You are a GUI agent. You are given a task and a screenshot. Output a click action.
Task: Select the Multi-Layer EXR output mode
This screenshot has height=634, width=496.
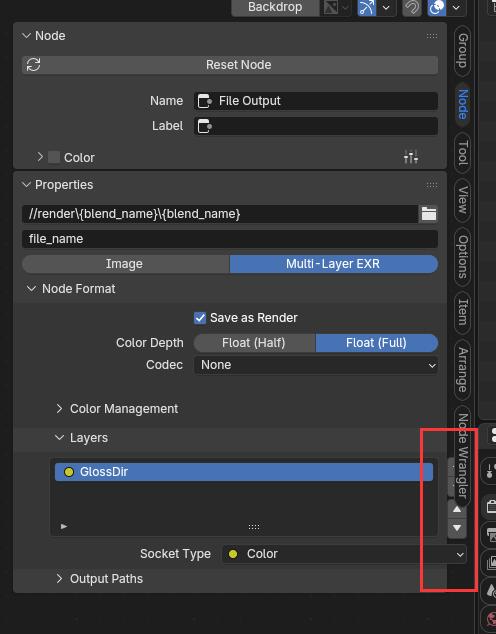point(333,264)
